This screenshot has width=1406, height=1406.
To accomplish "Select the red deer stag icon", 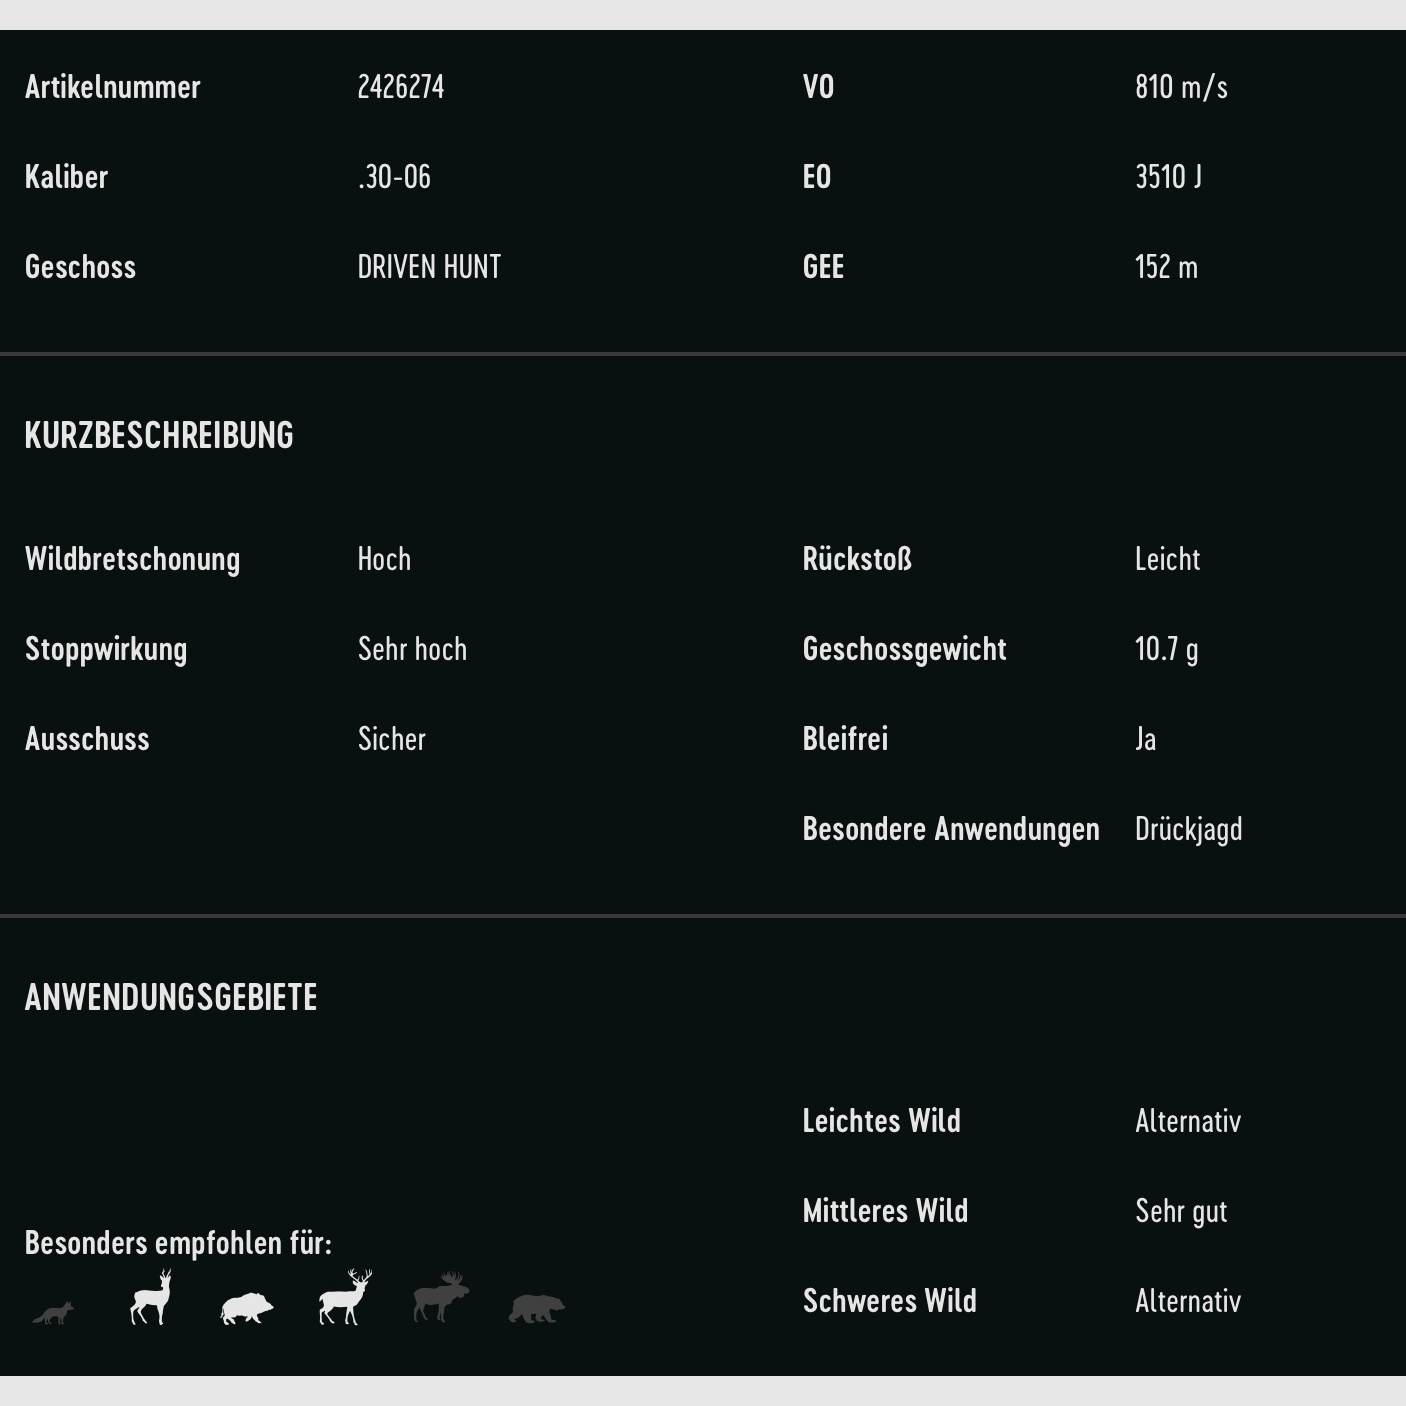I will [x=344, y=1298].
